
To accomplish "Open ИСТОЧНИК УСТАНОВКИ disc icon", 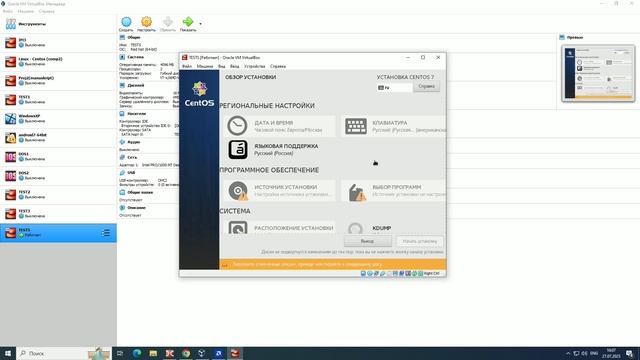I will [x=238, y=191].
